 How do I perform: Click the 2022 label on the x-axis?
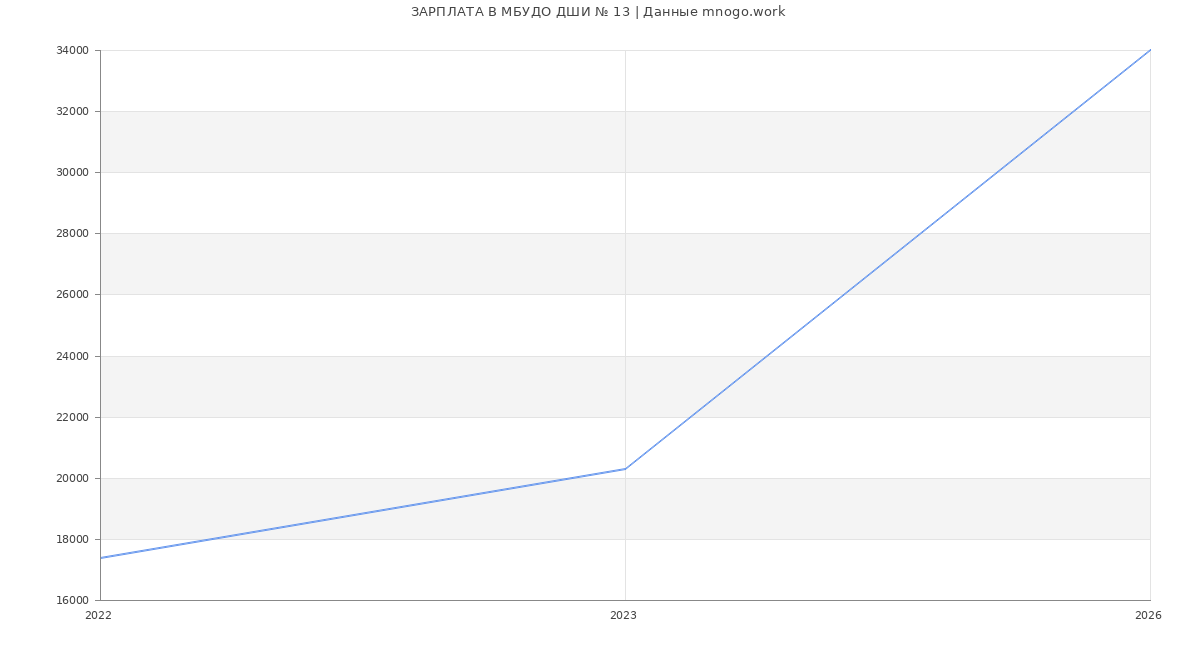[99, 616]
